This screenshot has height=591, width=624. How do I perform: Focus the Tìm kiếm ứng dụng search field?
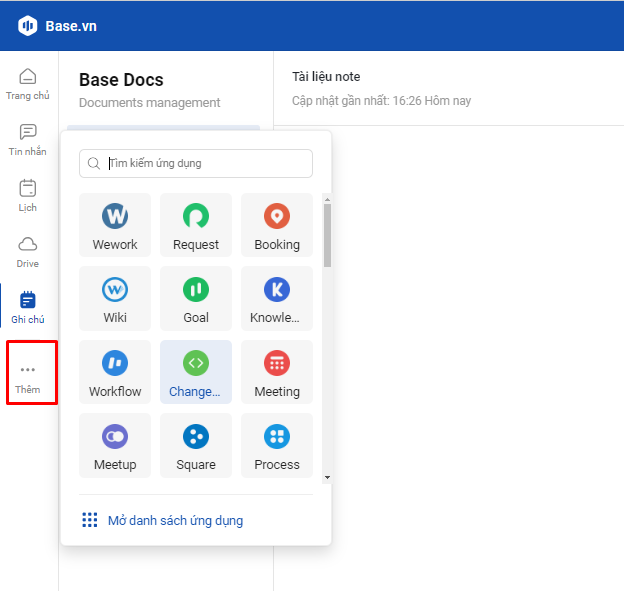point(196,163)
